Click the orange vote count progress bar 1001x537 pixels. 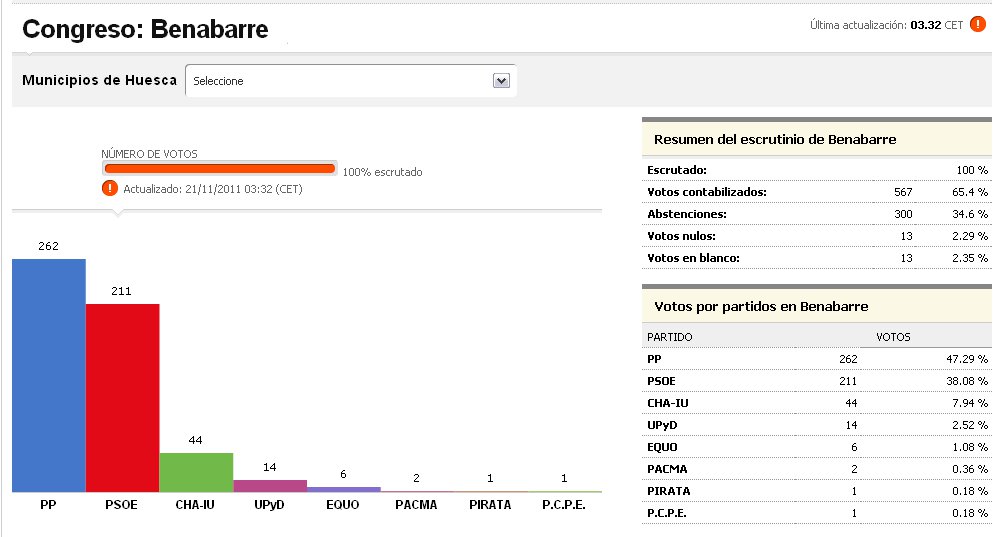click(x=219, y=169)
